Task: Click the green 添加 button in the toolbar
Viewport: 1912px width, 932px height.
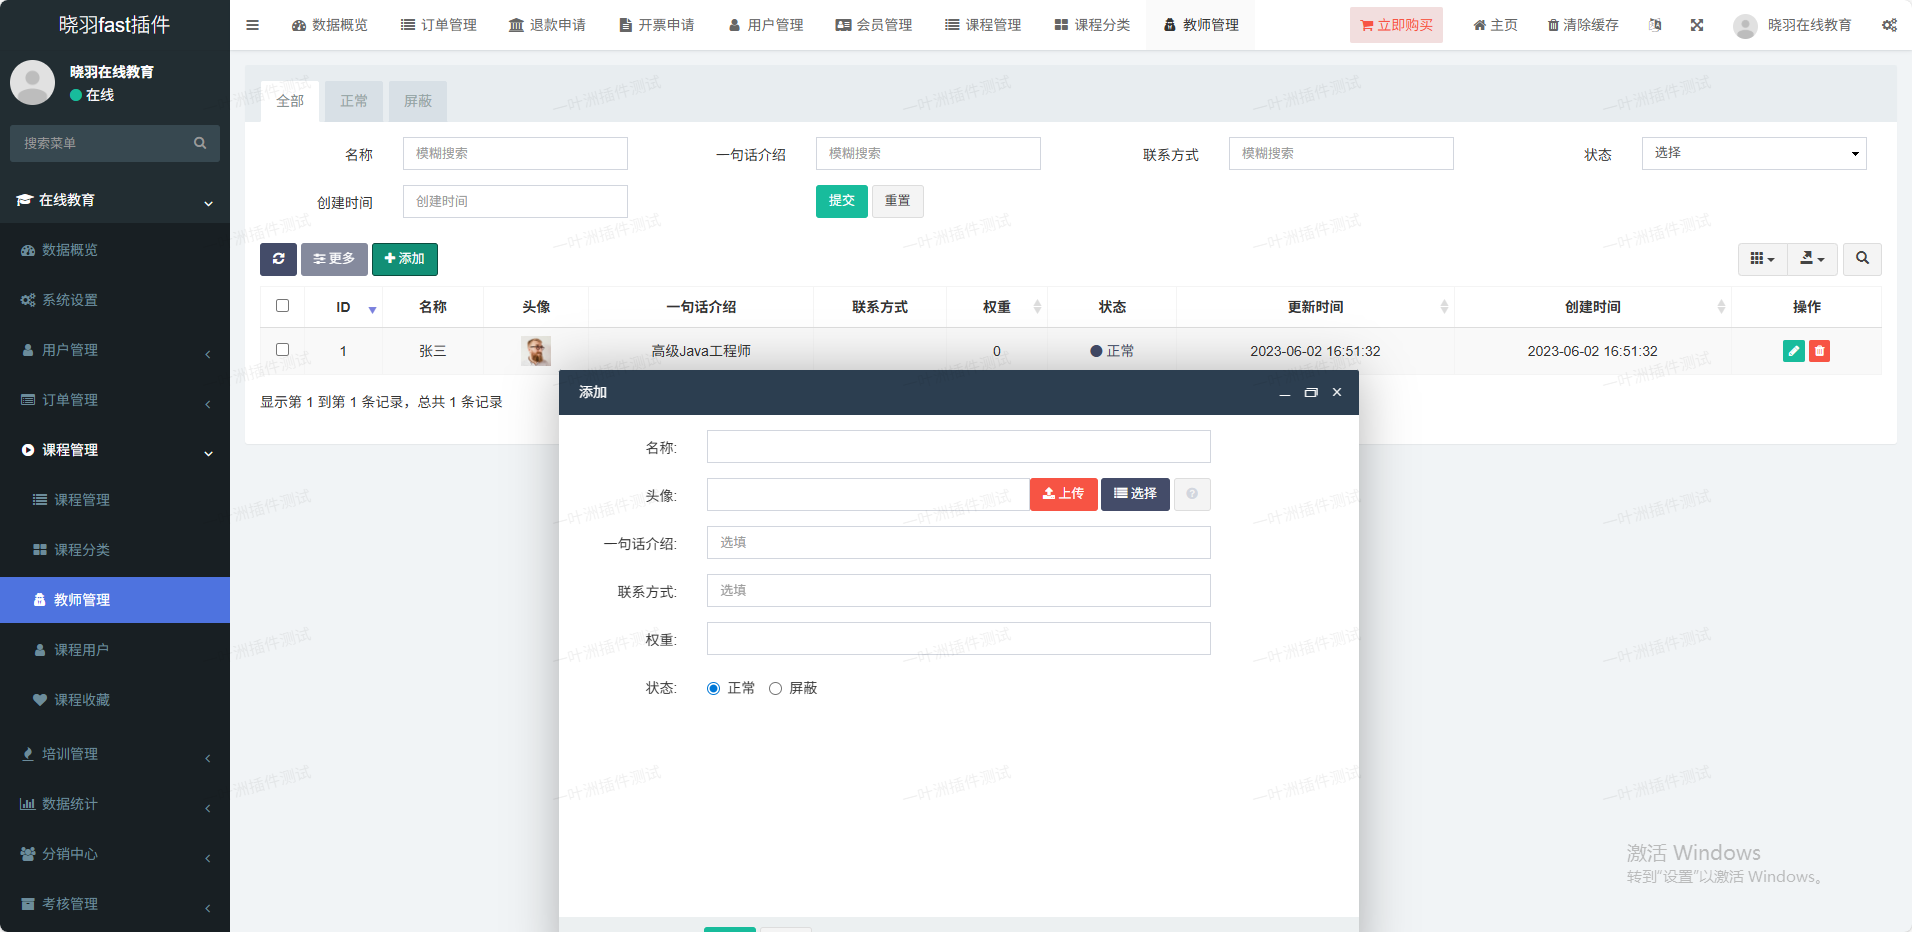Action: (404, 259)
